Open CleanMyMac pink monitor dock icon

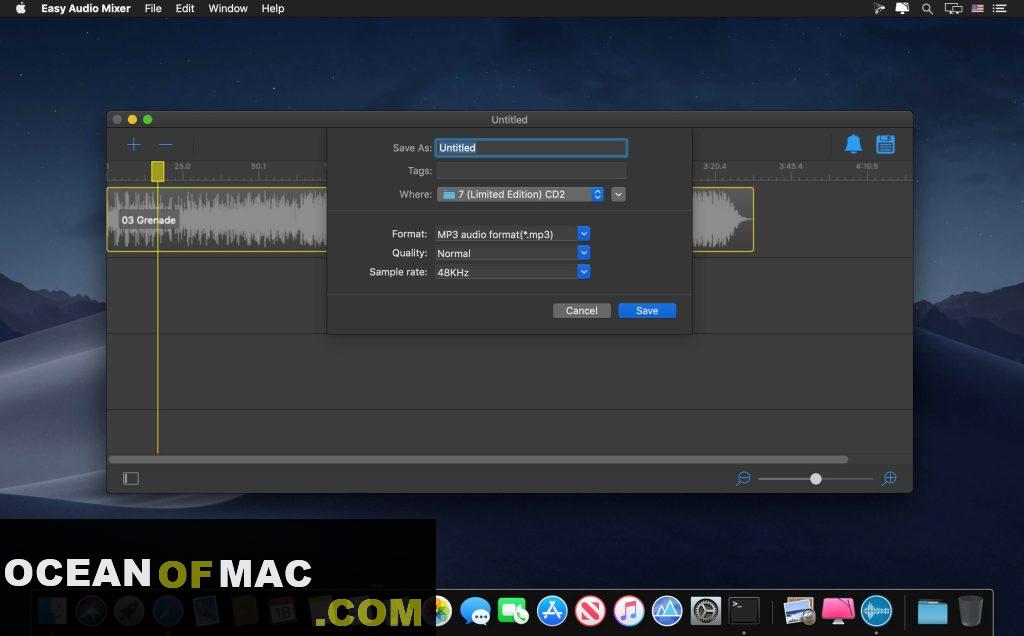click(838, 612)
